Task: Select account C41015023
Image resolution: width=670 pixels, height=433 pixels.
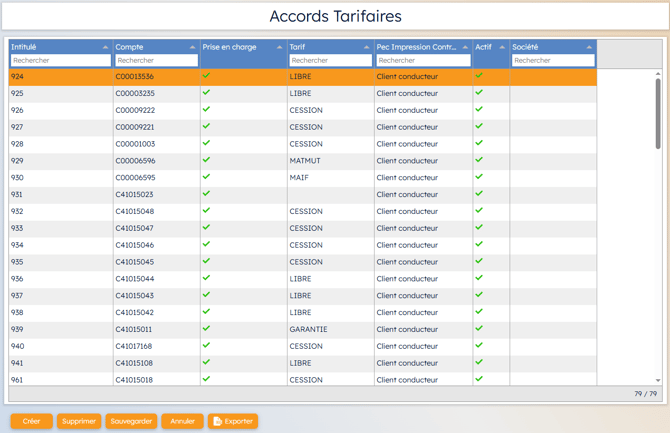Action: click(134, 195)
